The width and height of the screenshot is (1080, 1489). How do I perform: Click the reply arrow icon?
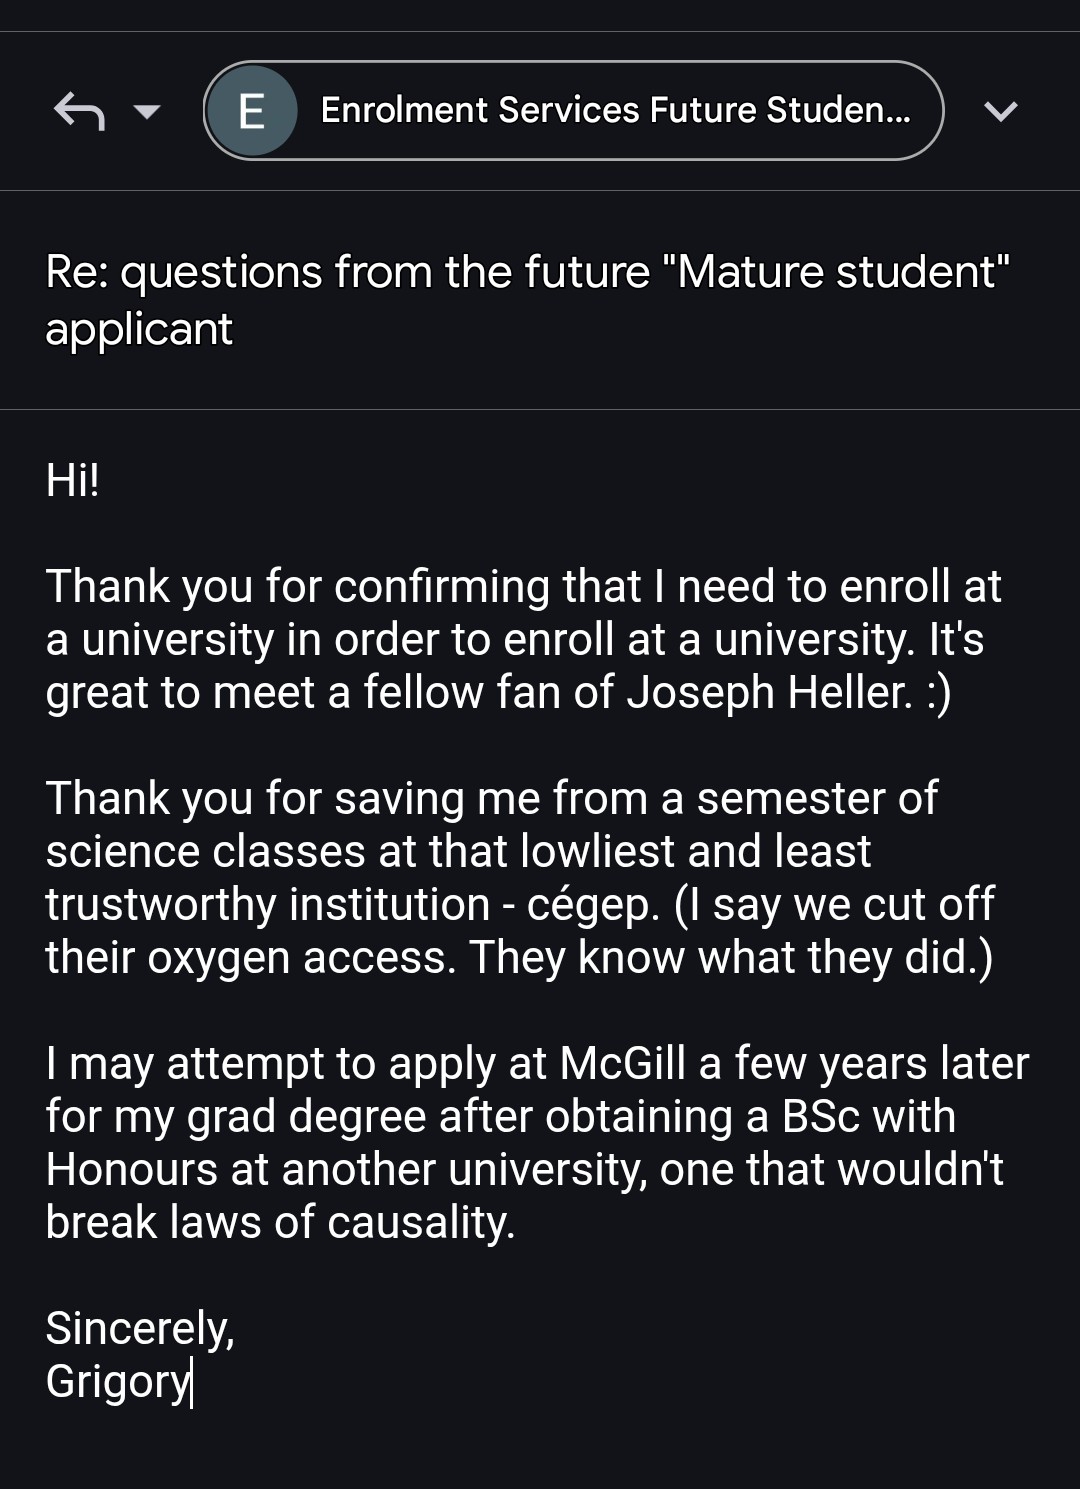79,111
